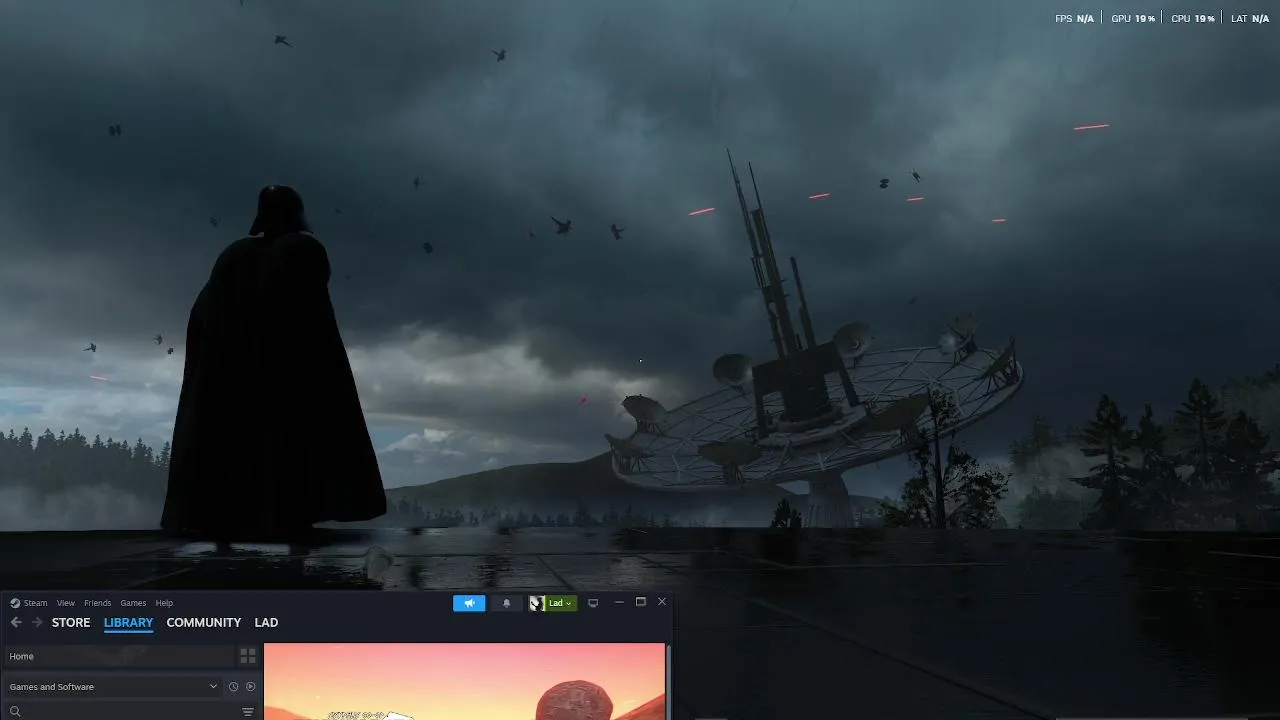1280x720 pixels.
Task: Open the Steam menu
Action: 29,603
